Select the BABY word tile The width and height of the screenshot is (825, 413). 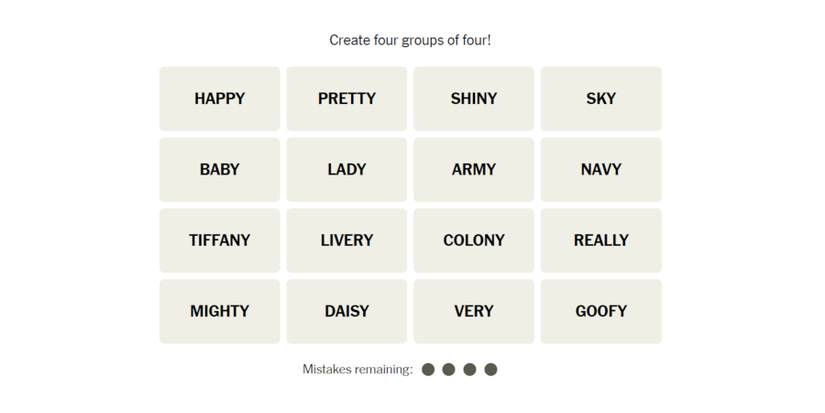pos(219,170)
